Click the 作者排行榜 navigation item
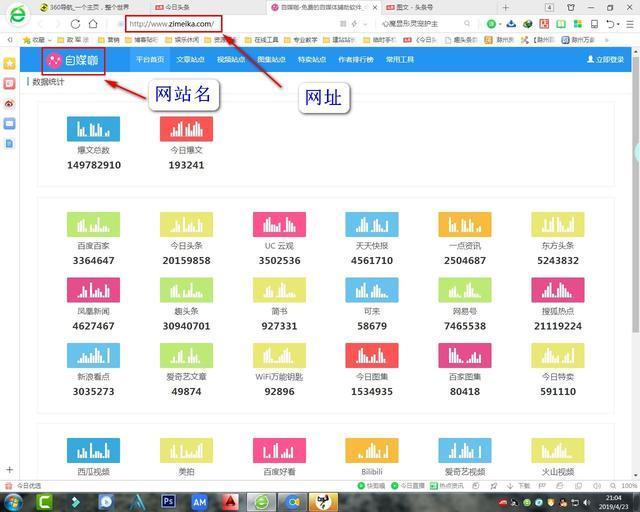This screenshot has width=640, height=512. pos(356,60)
